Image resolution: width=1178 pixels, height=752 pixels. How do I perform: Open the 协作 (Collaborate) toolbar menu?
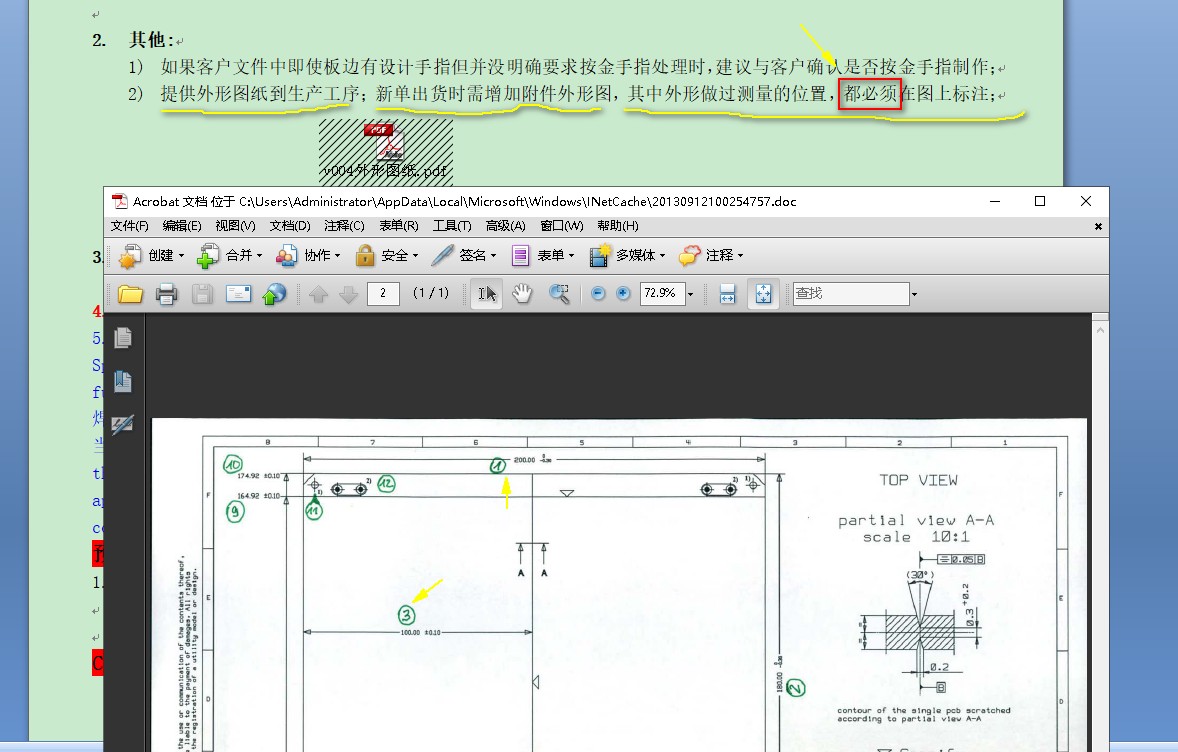point(308,255)
